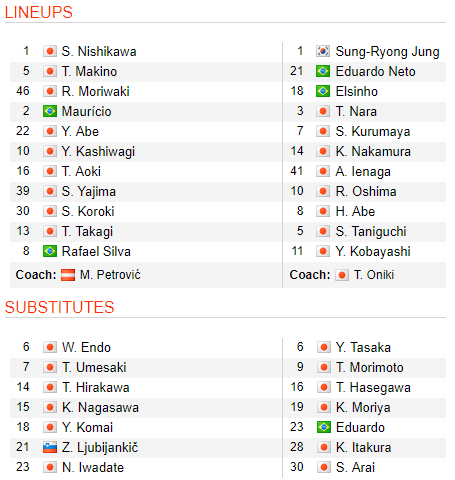455x480 pixels.
Task: Click the Brazil flag next to substitute Eduardo
Action: point(323,427)
